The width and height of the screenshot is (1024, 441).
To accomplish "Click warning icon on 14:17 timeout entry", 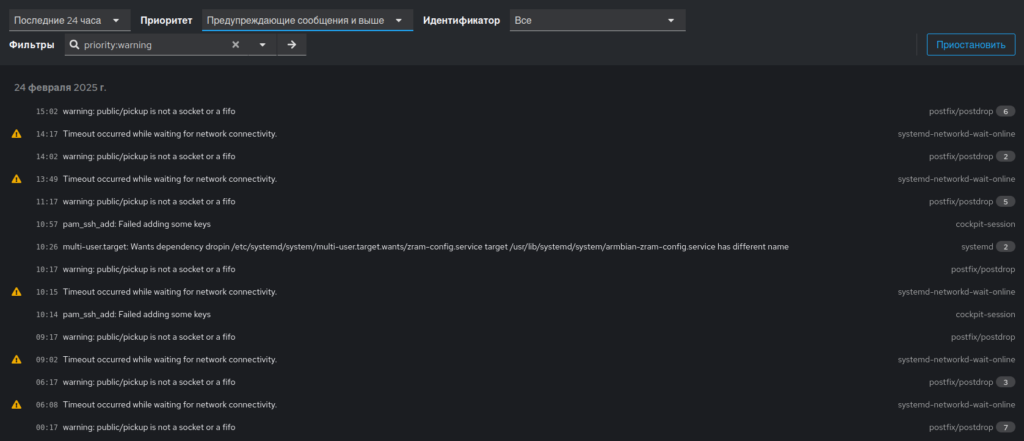I will coord(16,134).
